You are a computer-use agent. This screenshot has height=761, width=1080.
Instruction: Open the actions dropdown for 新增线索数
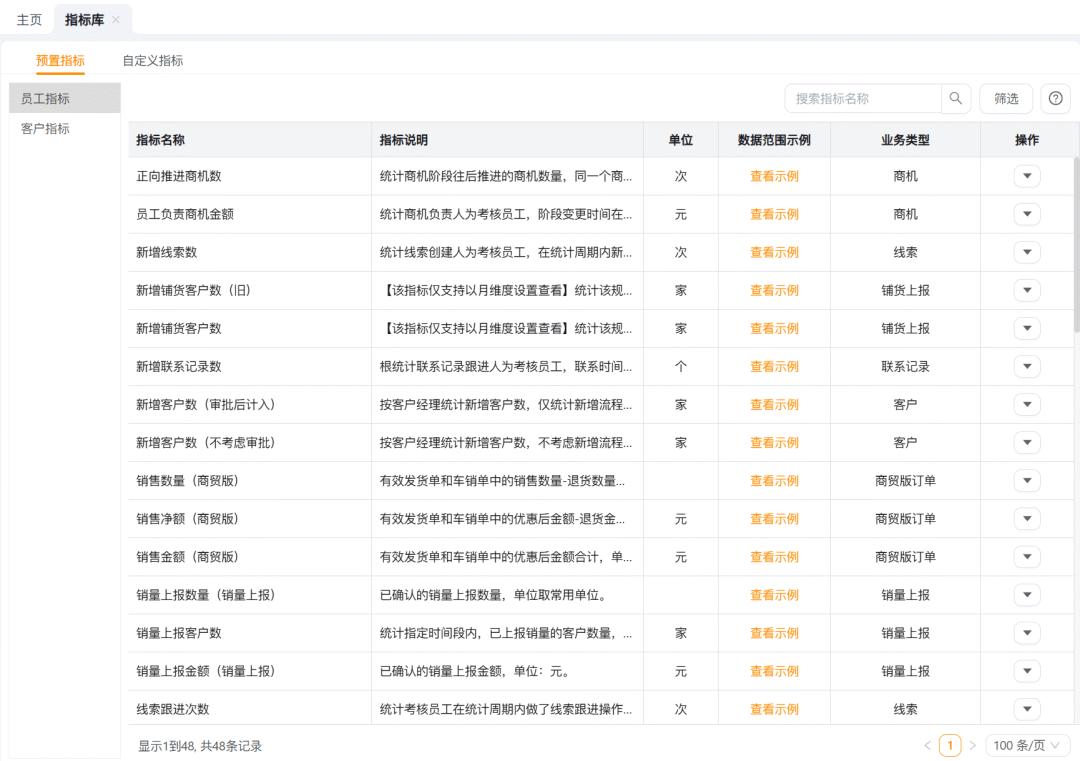coord(1027,252)
